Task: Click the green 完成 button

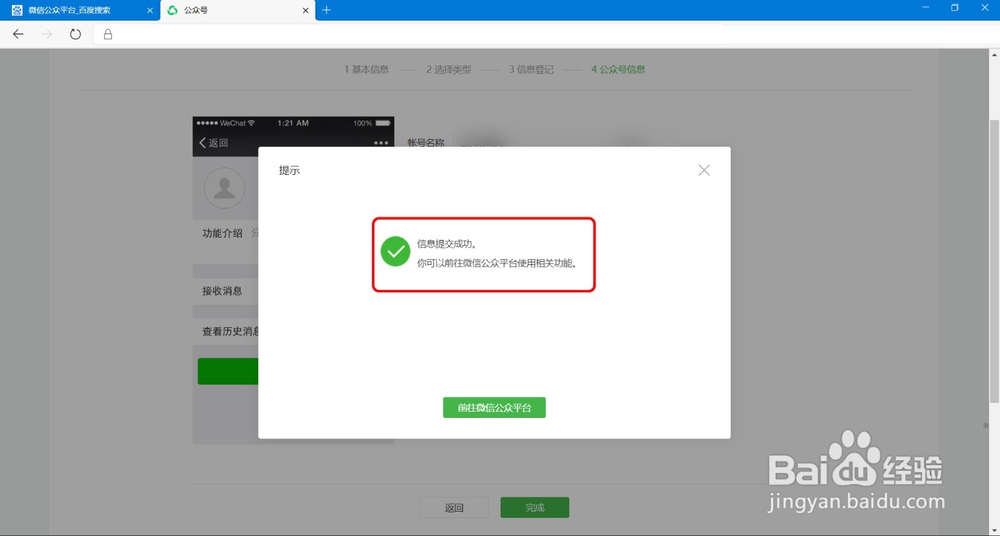Action: (x=535, y=508)
